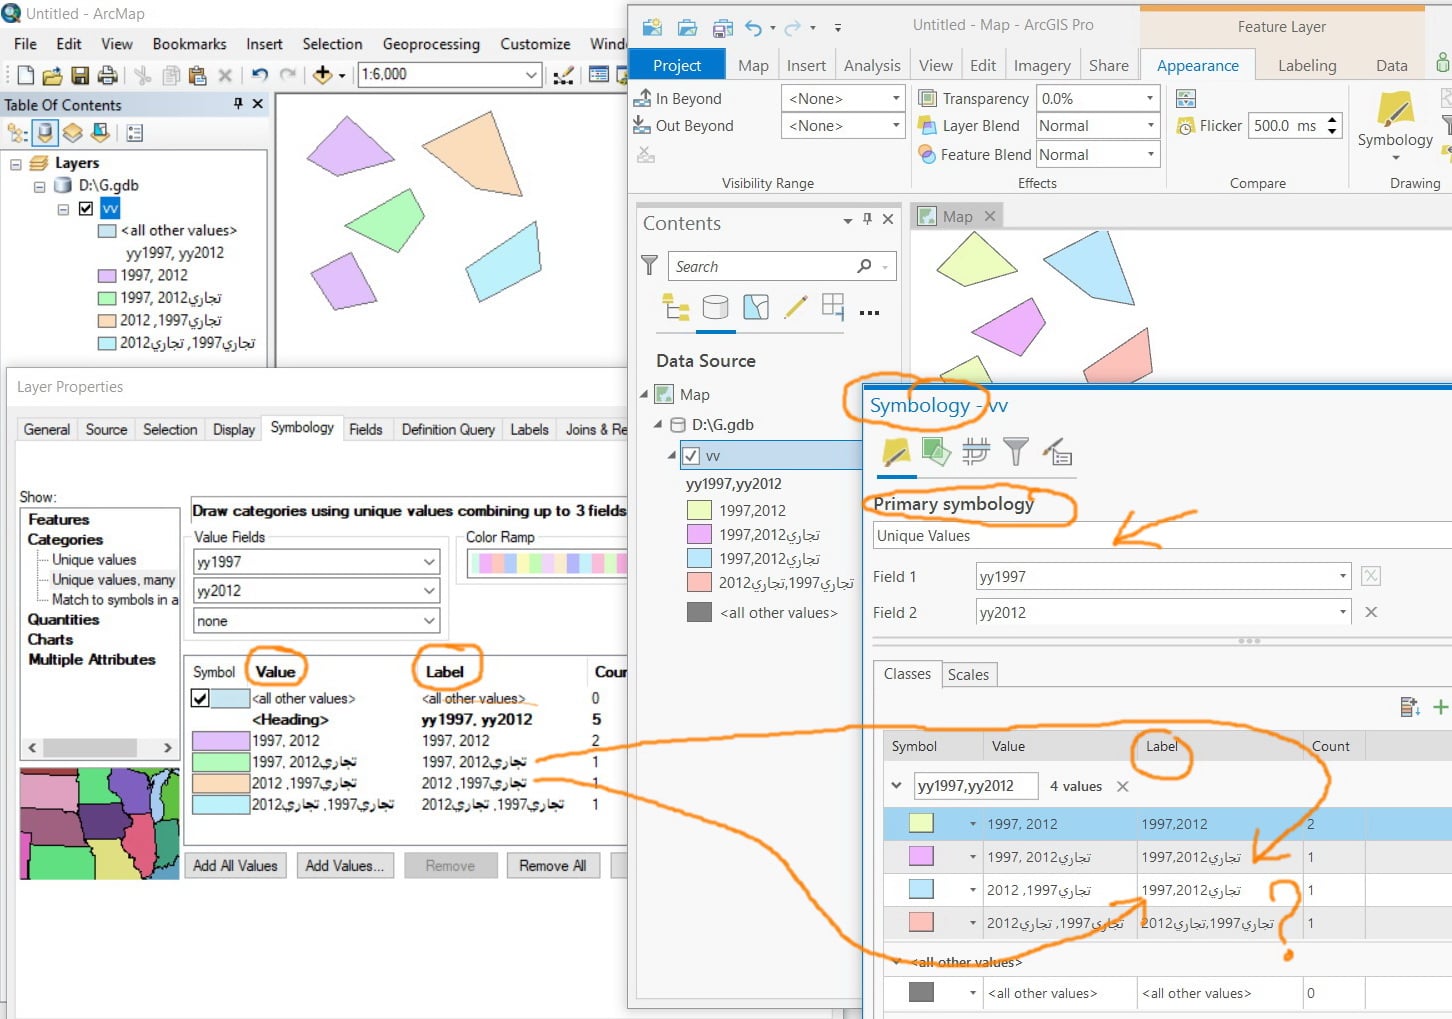
Task: Click the Add All Values button
Action: (x=236, y=866)
